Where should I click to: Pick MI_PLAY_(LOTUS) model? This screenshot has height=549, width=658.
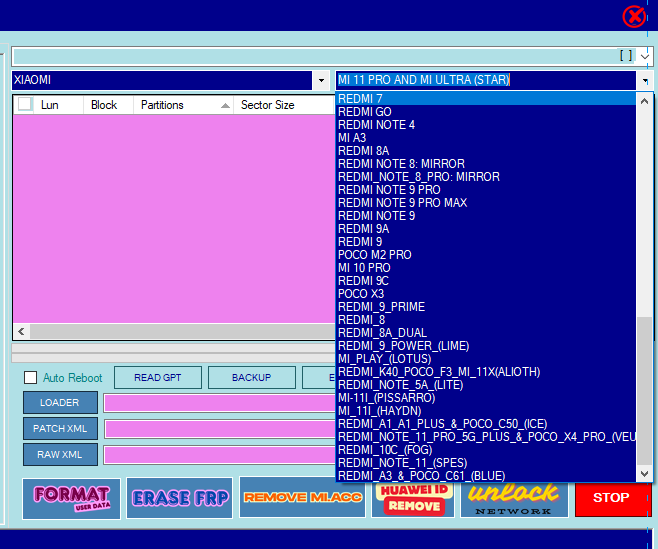[x=486, y=359]
